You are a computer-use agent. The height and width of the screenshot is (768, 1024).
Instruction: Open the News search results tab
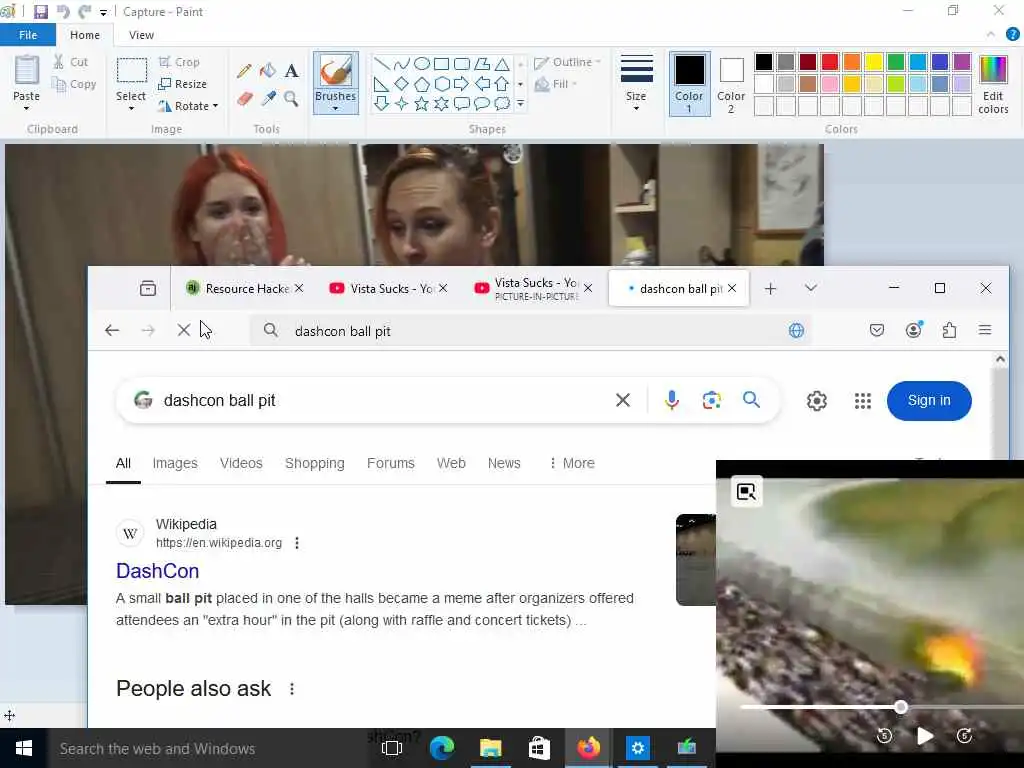[504, 463]
